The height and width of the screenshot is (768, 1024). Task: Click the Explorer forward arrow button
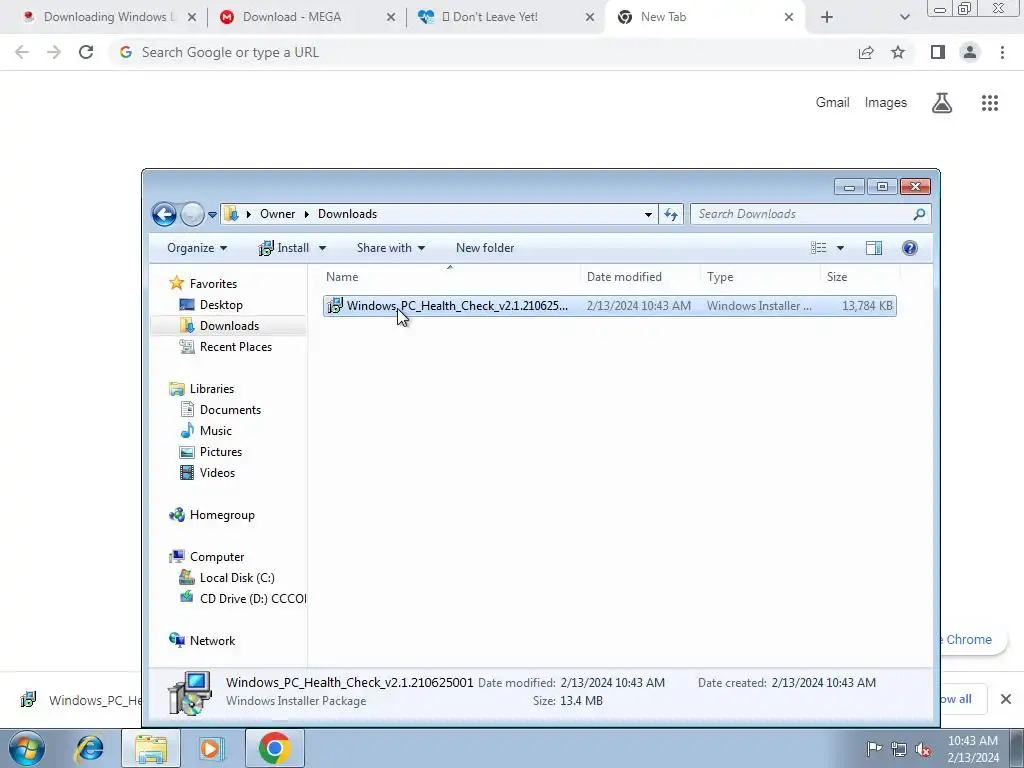click(x=192, y=214)
